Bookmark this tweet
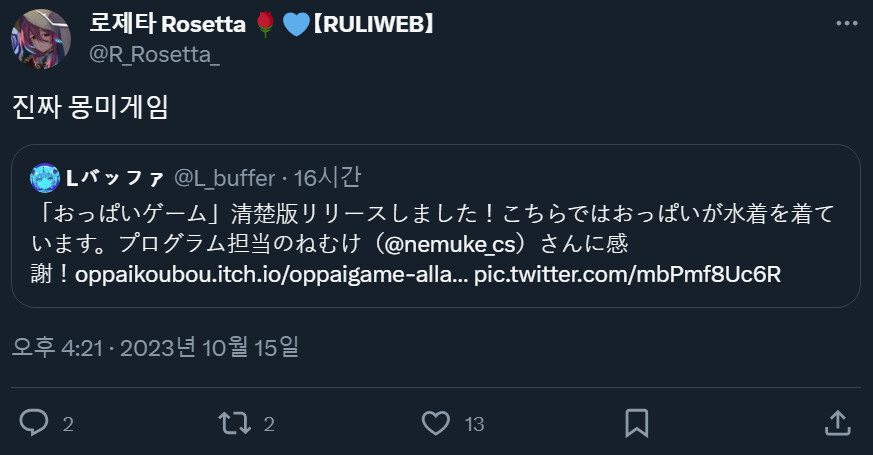 (x=636, y=423)
